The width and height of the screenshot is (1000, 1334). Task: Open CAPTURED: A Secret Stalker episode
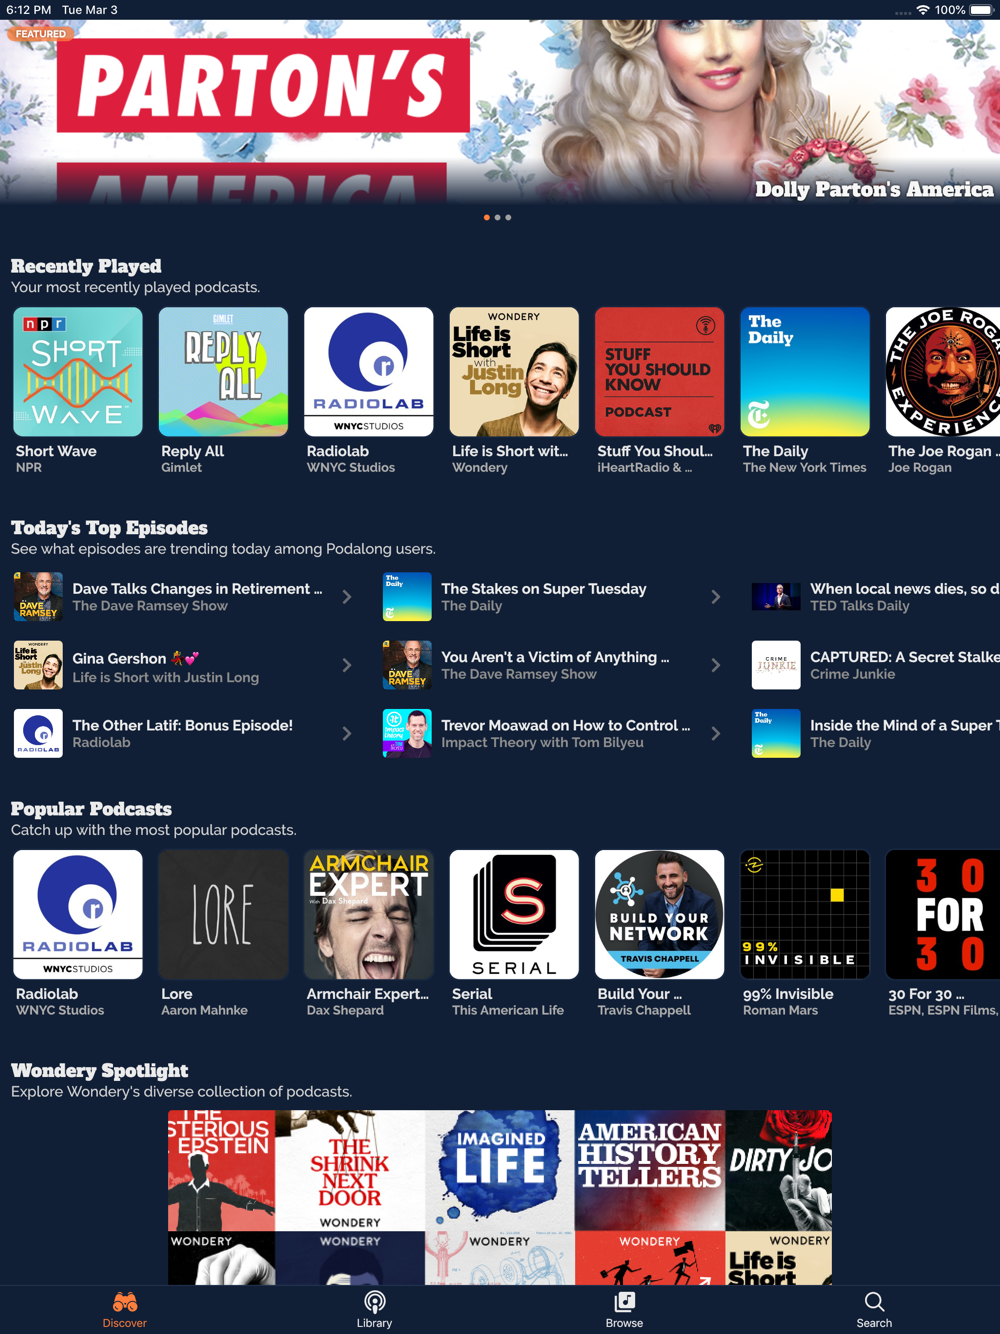pyautogui.click(x=904, y=657)
